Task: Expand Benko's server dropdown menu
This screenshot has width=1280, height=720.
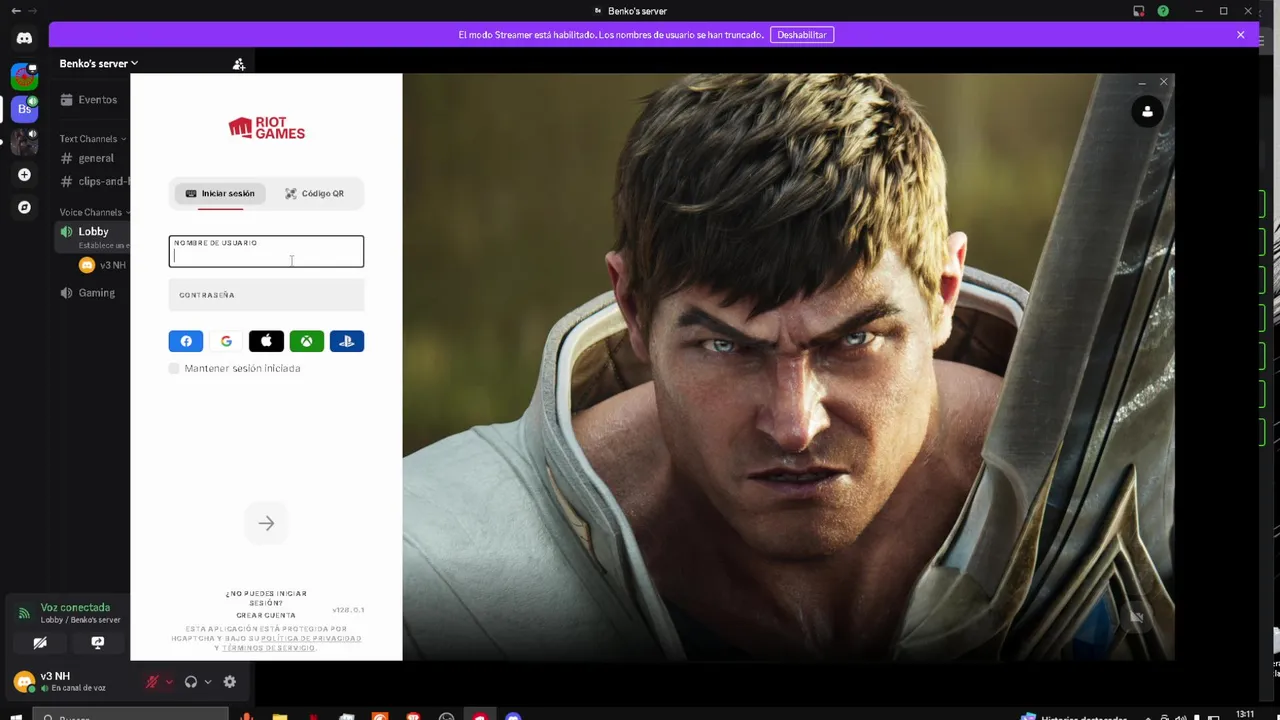Action: pos(98,63)
